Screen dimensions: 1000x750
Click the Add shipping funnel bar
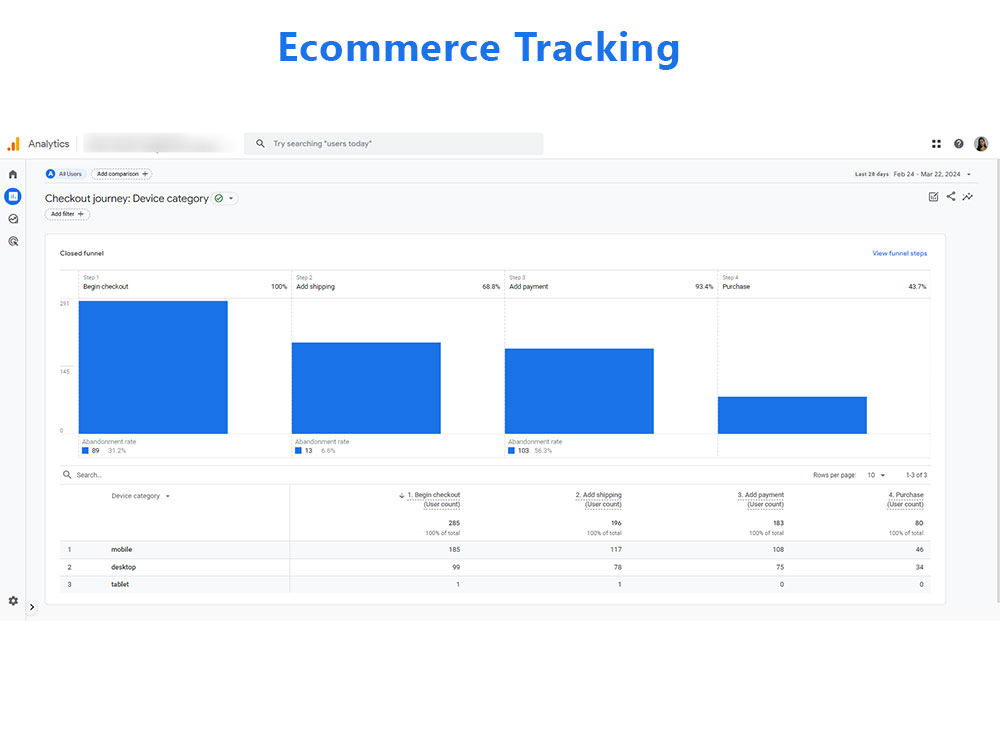[x=366, y=388]
